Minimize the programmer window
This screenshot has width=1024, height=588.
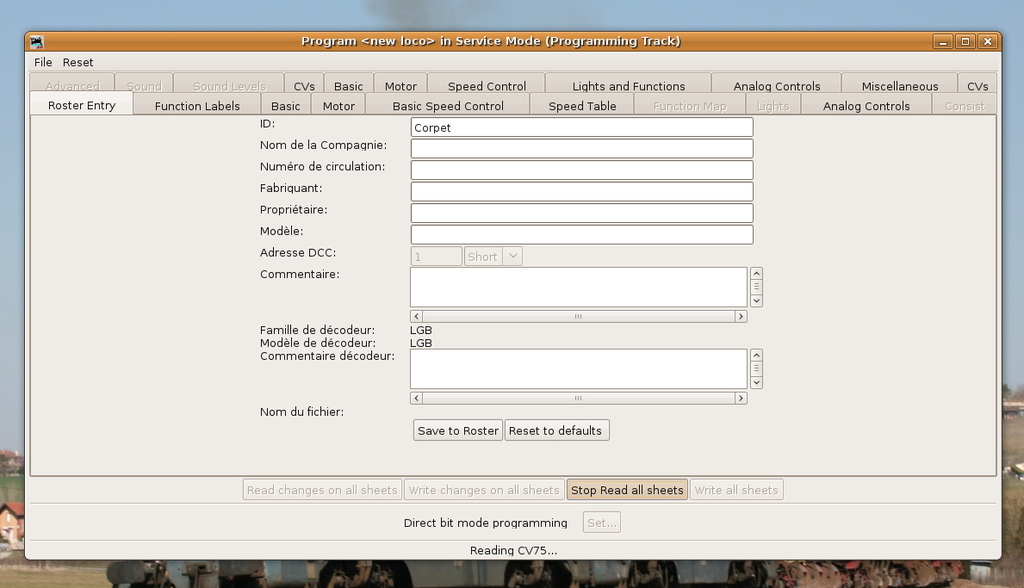[x=942, y=42]
